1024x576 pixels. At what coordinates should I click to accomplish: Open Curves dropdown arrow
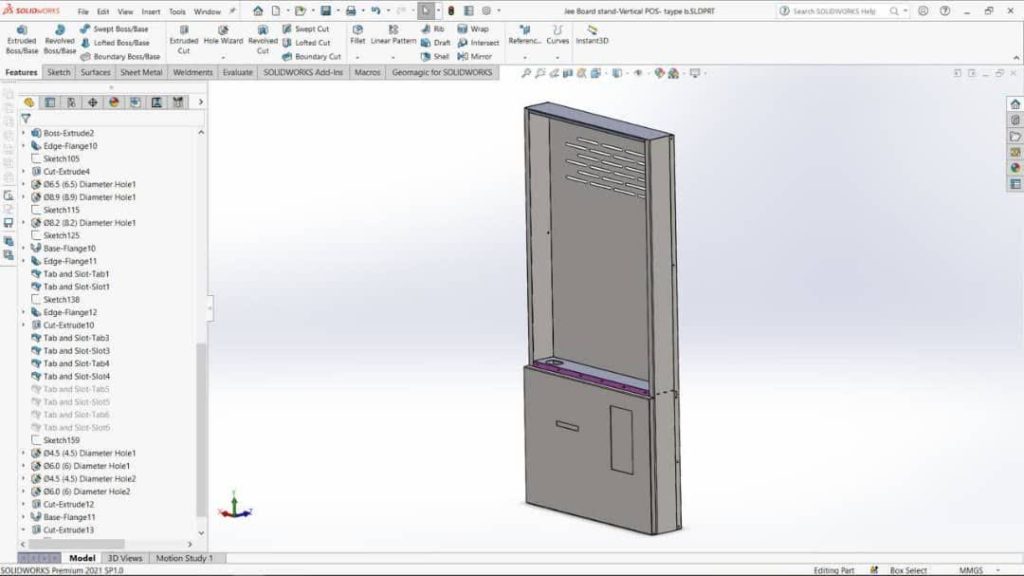pos(557,57)
